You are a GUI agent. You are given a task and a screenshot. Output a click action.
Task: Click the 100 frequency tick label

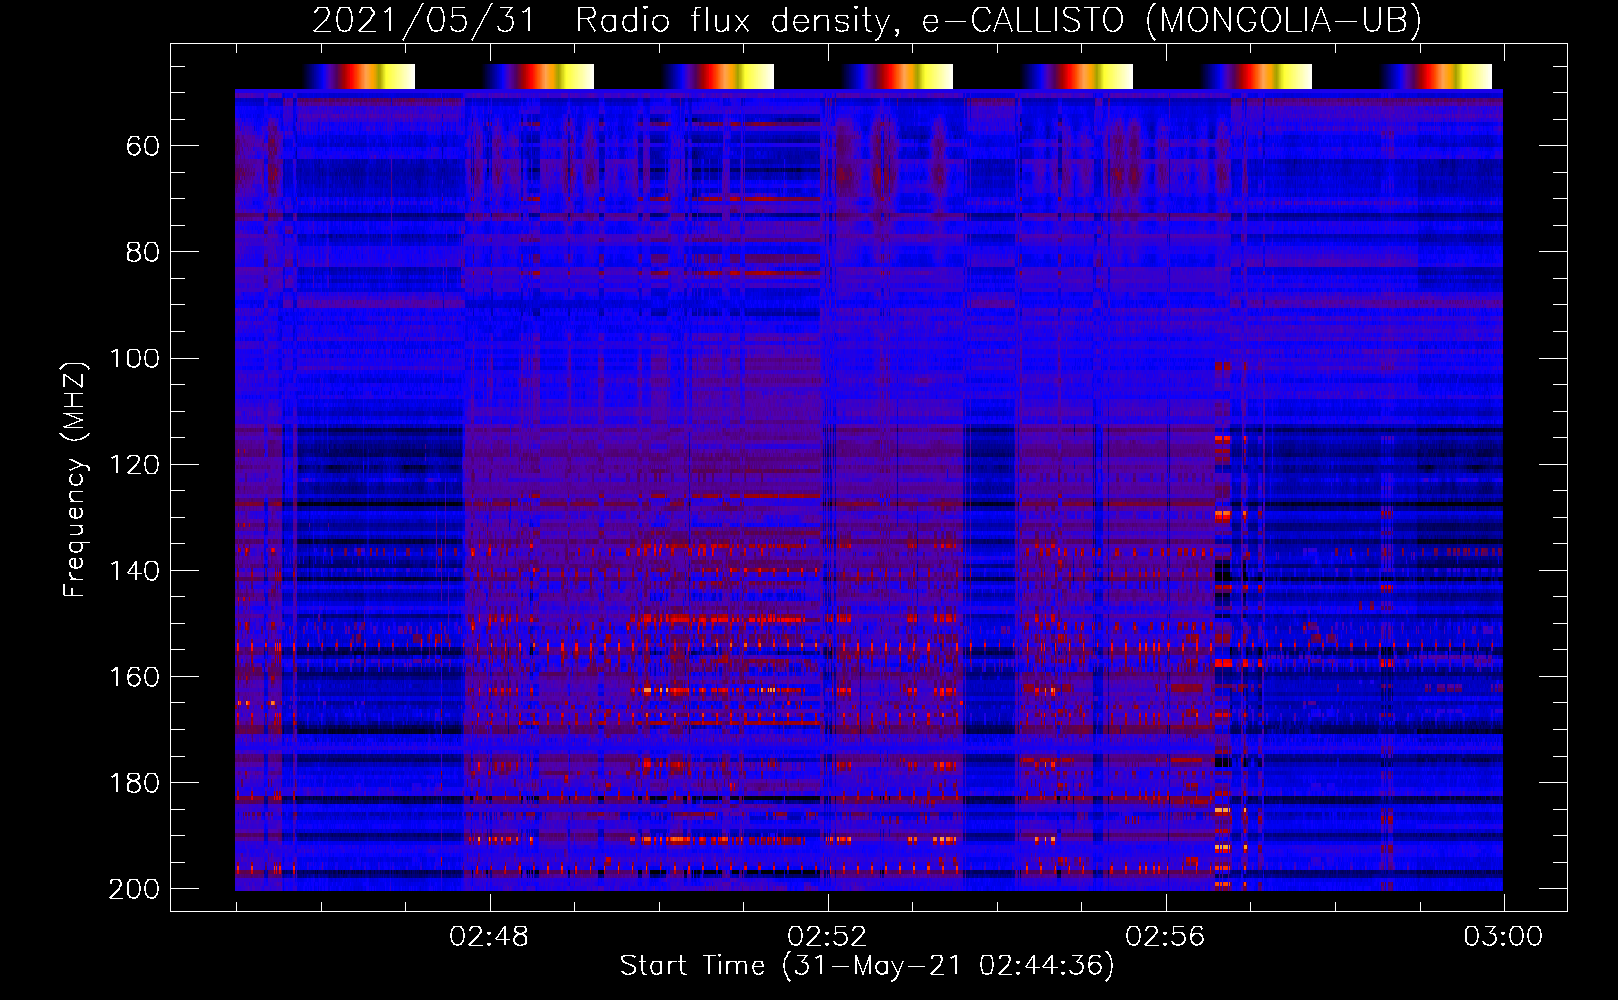(x=135, y=359)
